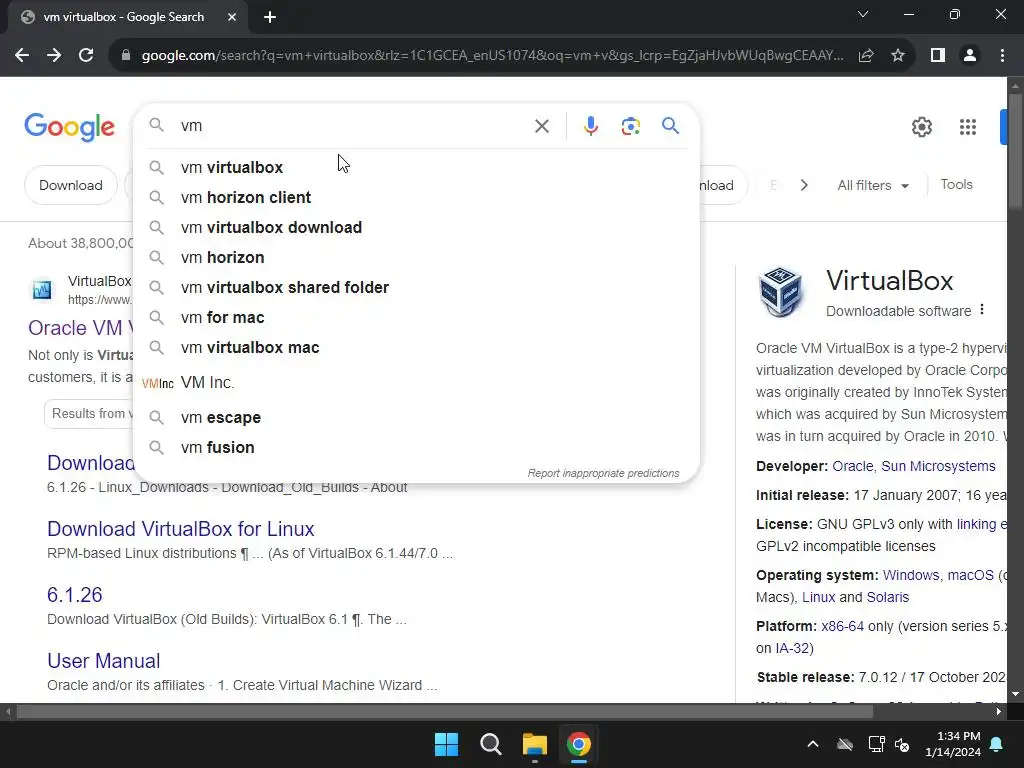
Task: Select VM Inc. entity suggestion
Action: click(x=416, y=382)
